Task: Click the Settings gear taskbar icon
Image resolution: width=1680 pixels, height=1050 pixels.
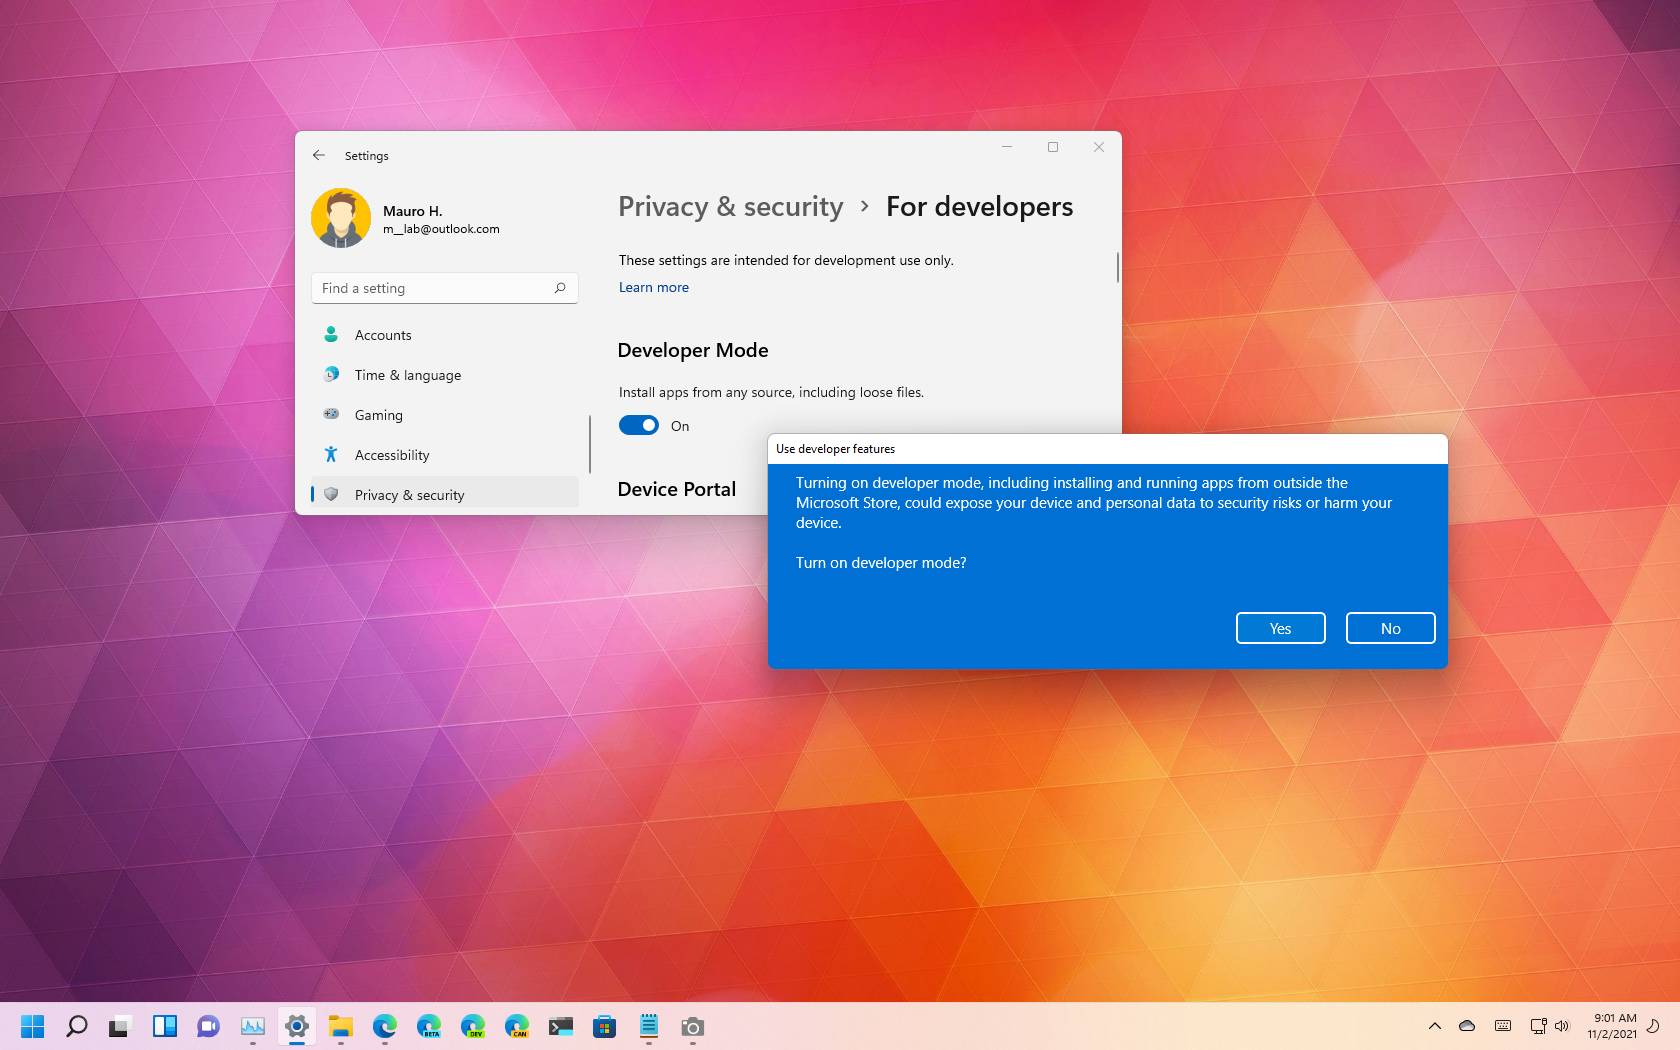Action: point(297,1026)
